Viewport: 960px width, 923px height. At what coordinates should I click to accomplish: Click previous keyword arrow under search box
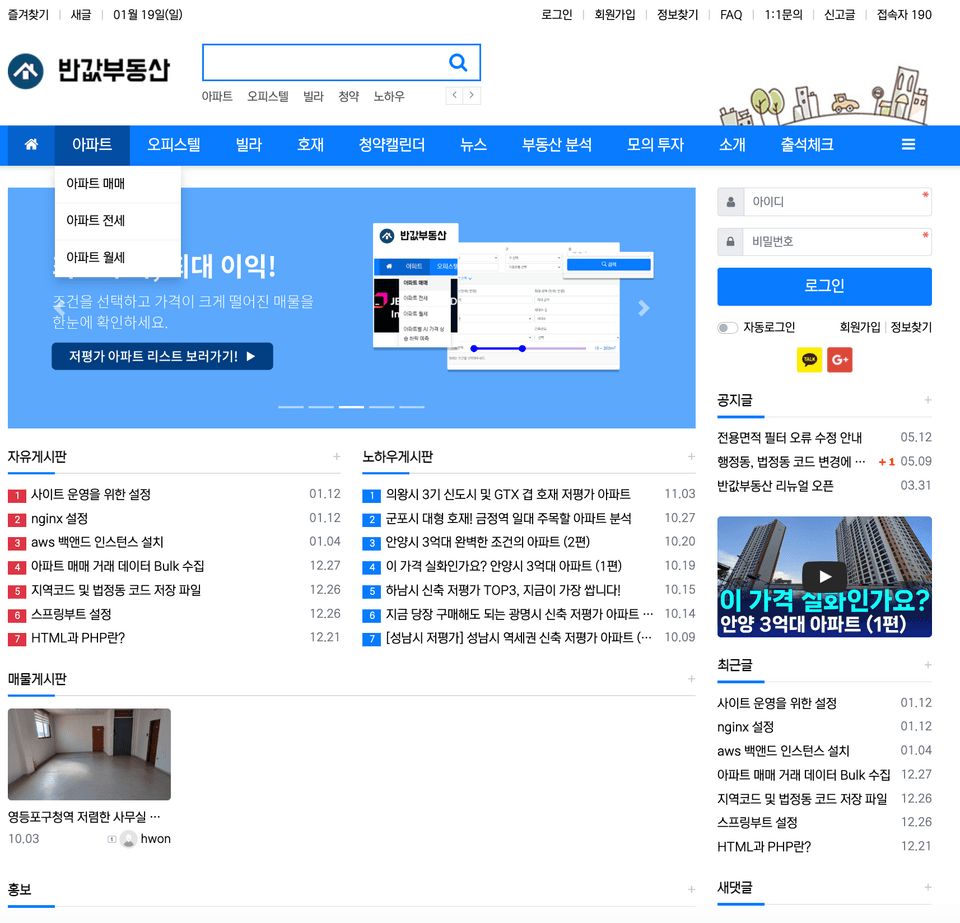coord(454,95)
